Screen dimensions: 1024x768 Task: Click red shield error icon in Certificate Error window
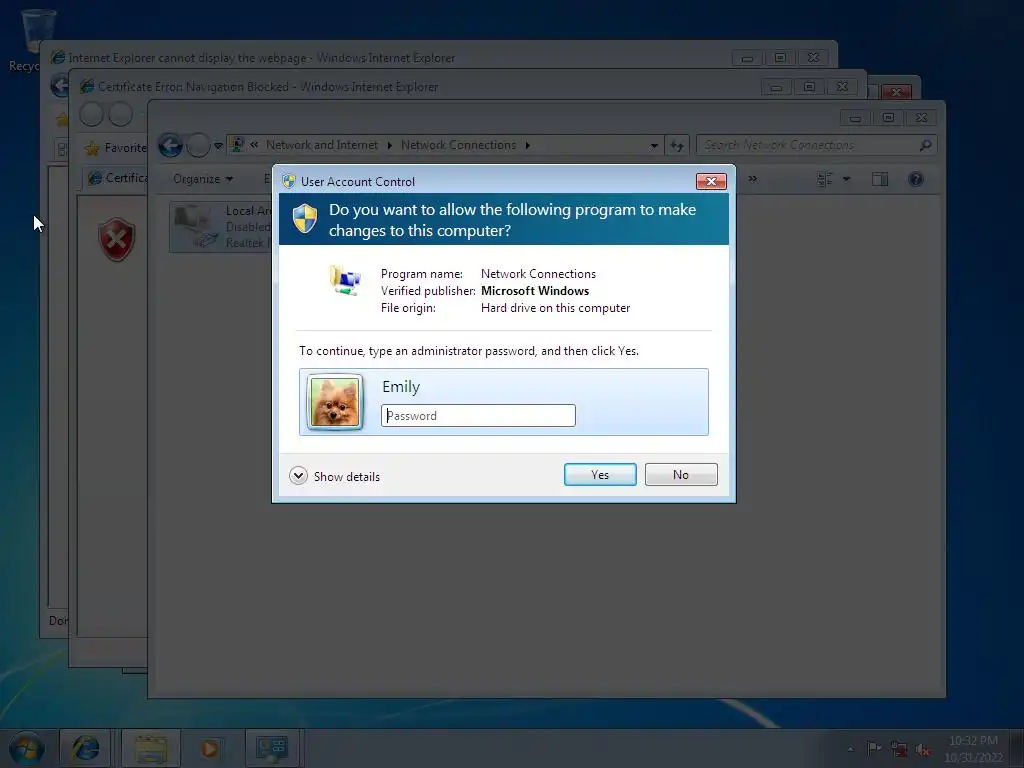click(x=116, y=239)
